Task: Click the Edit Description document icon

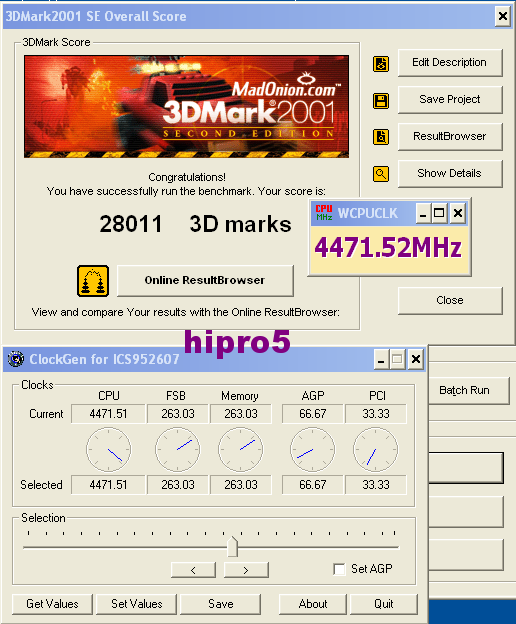Action: 381,64
